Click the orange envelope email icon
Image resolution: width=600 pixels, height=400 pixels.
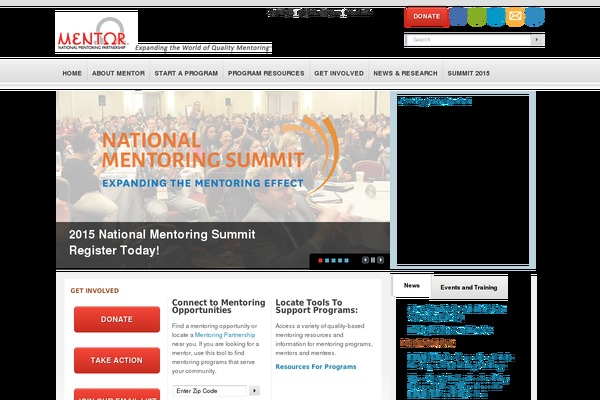pos(515,16)
